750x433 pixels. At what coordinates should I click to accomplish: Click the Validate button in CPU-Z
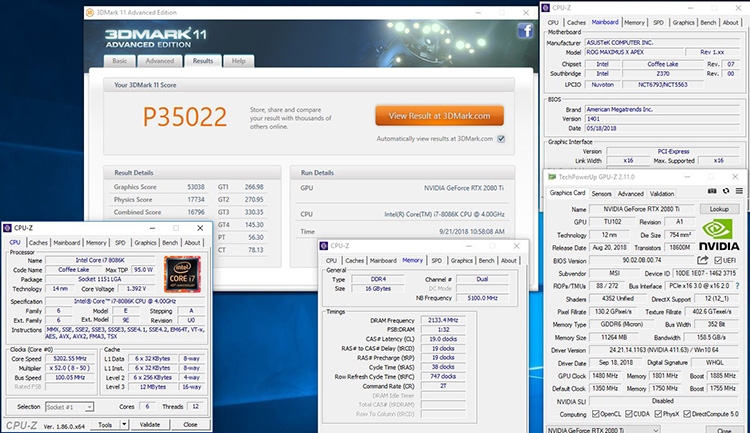coord(149,424)
